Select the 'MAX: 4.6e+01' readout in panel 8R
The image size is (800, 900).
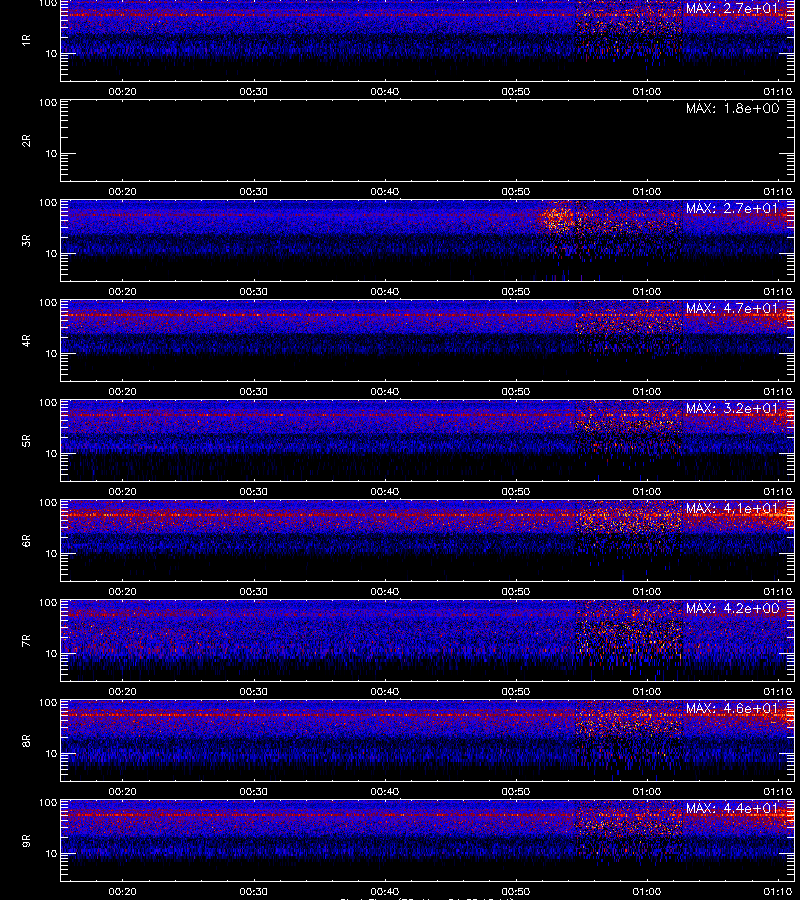732,708
